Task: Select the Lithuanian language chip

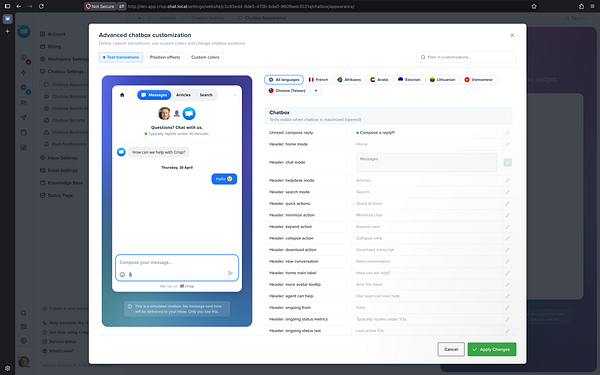Action: click(442, 80)
